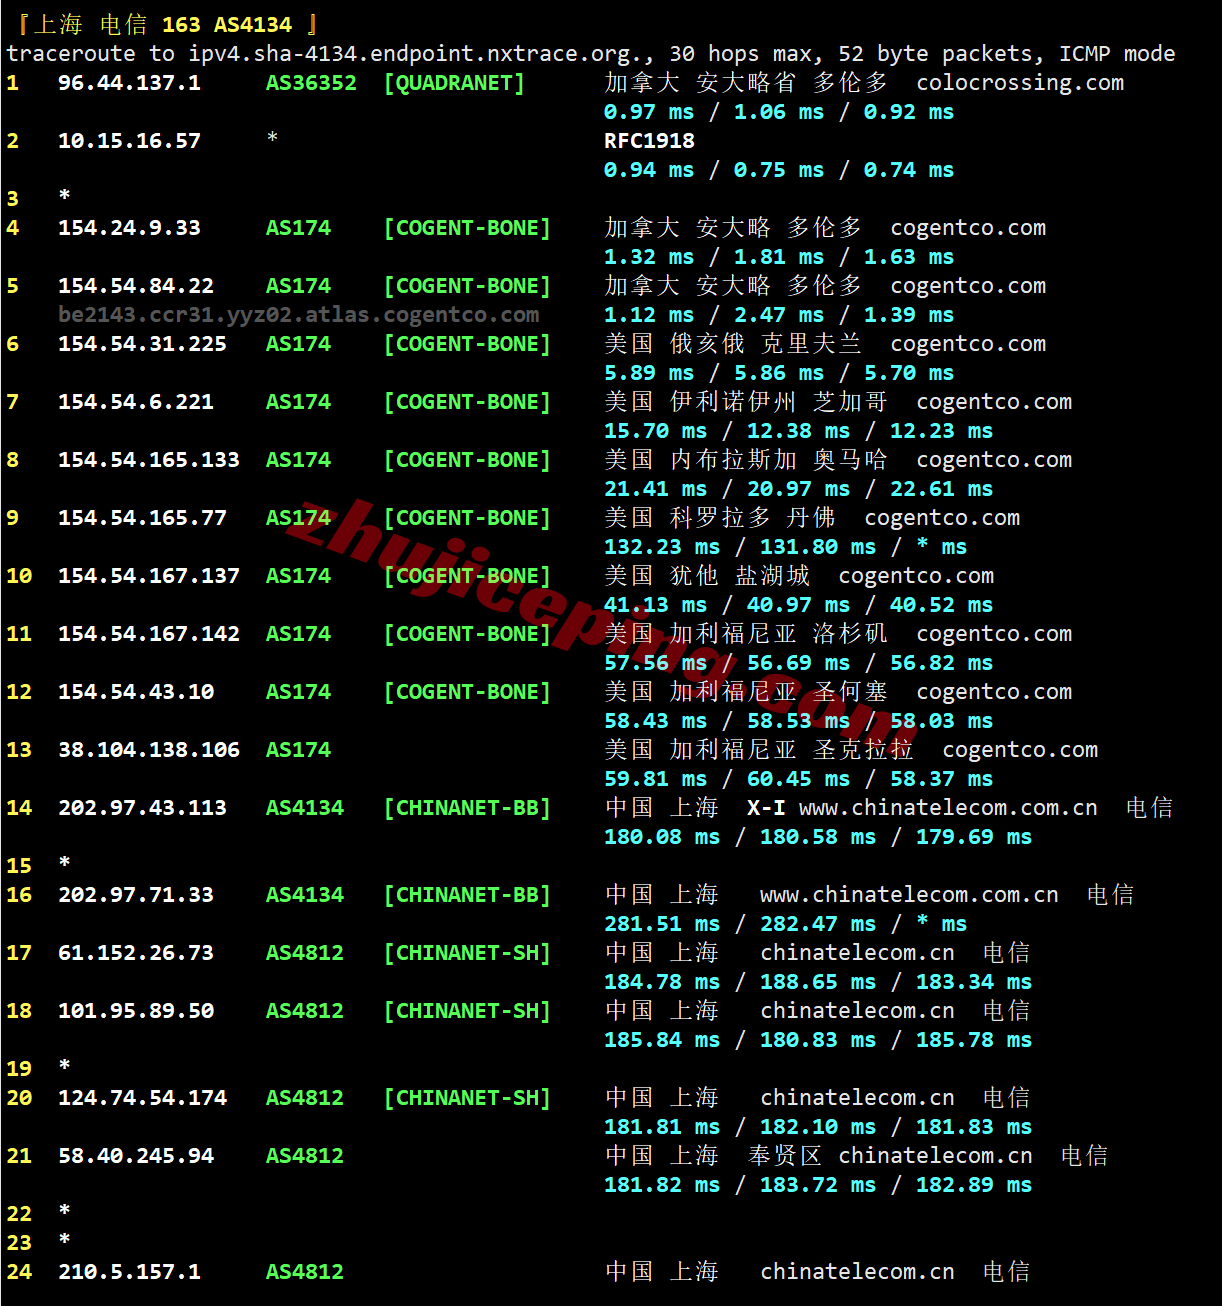Click latency value 0.97 ms
1222x1306 pixels.
(649, 112)
